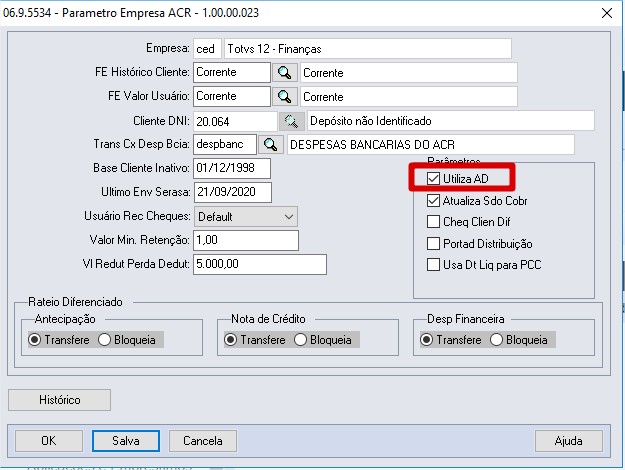
Task: Select Transfere under Nota de Crédito
Action: (230, 340)
